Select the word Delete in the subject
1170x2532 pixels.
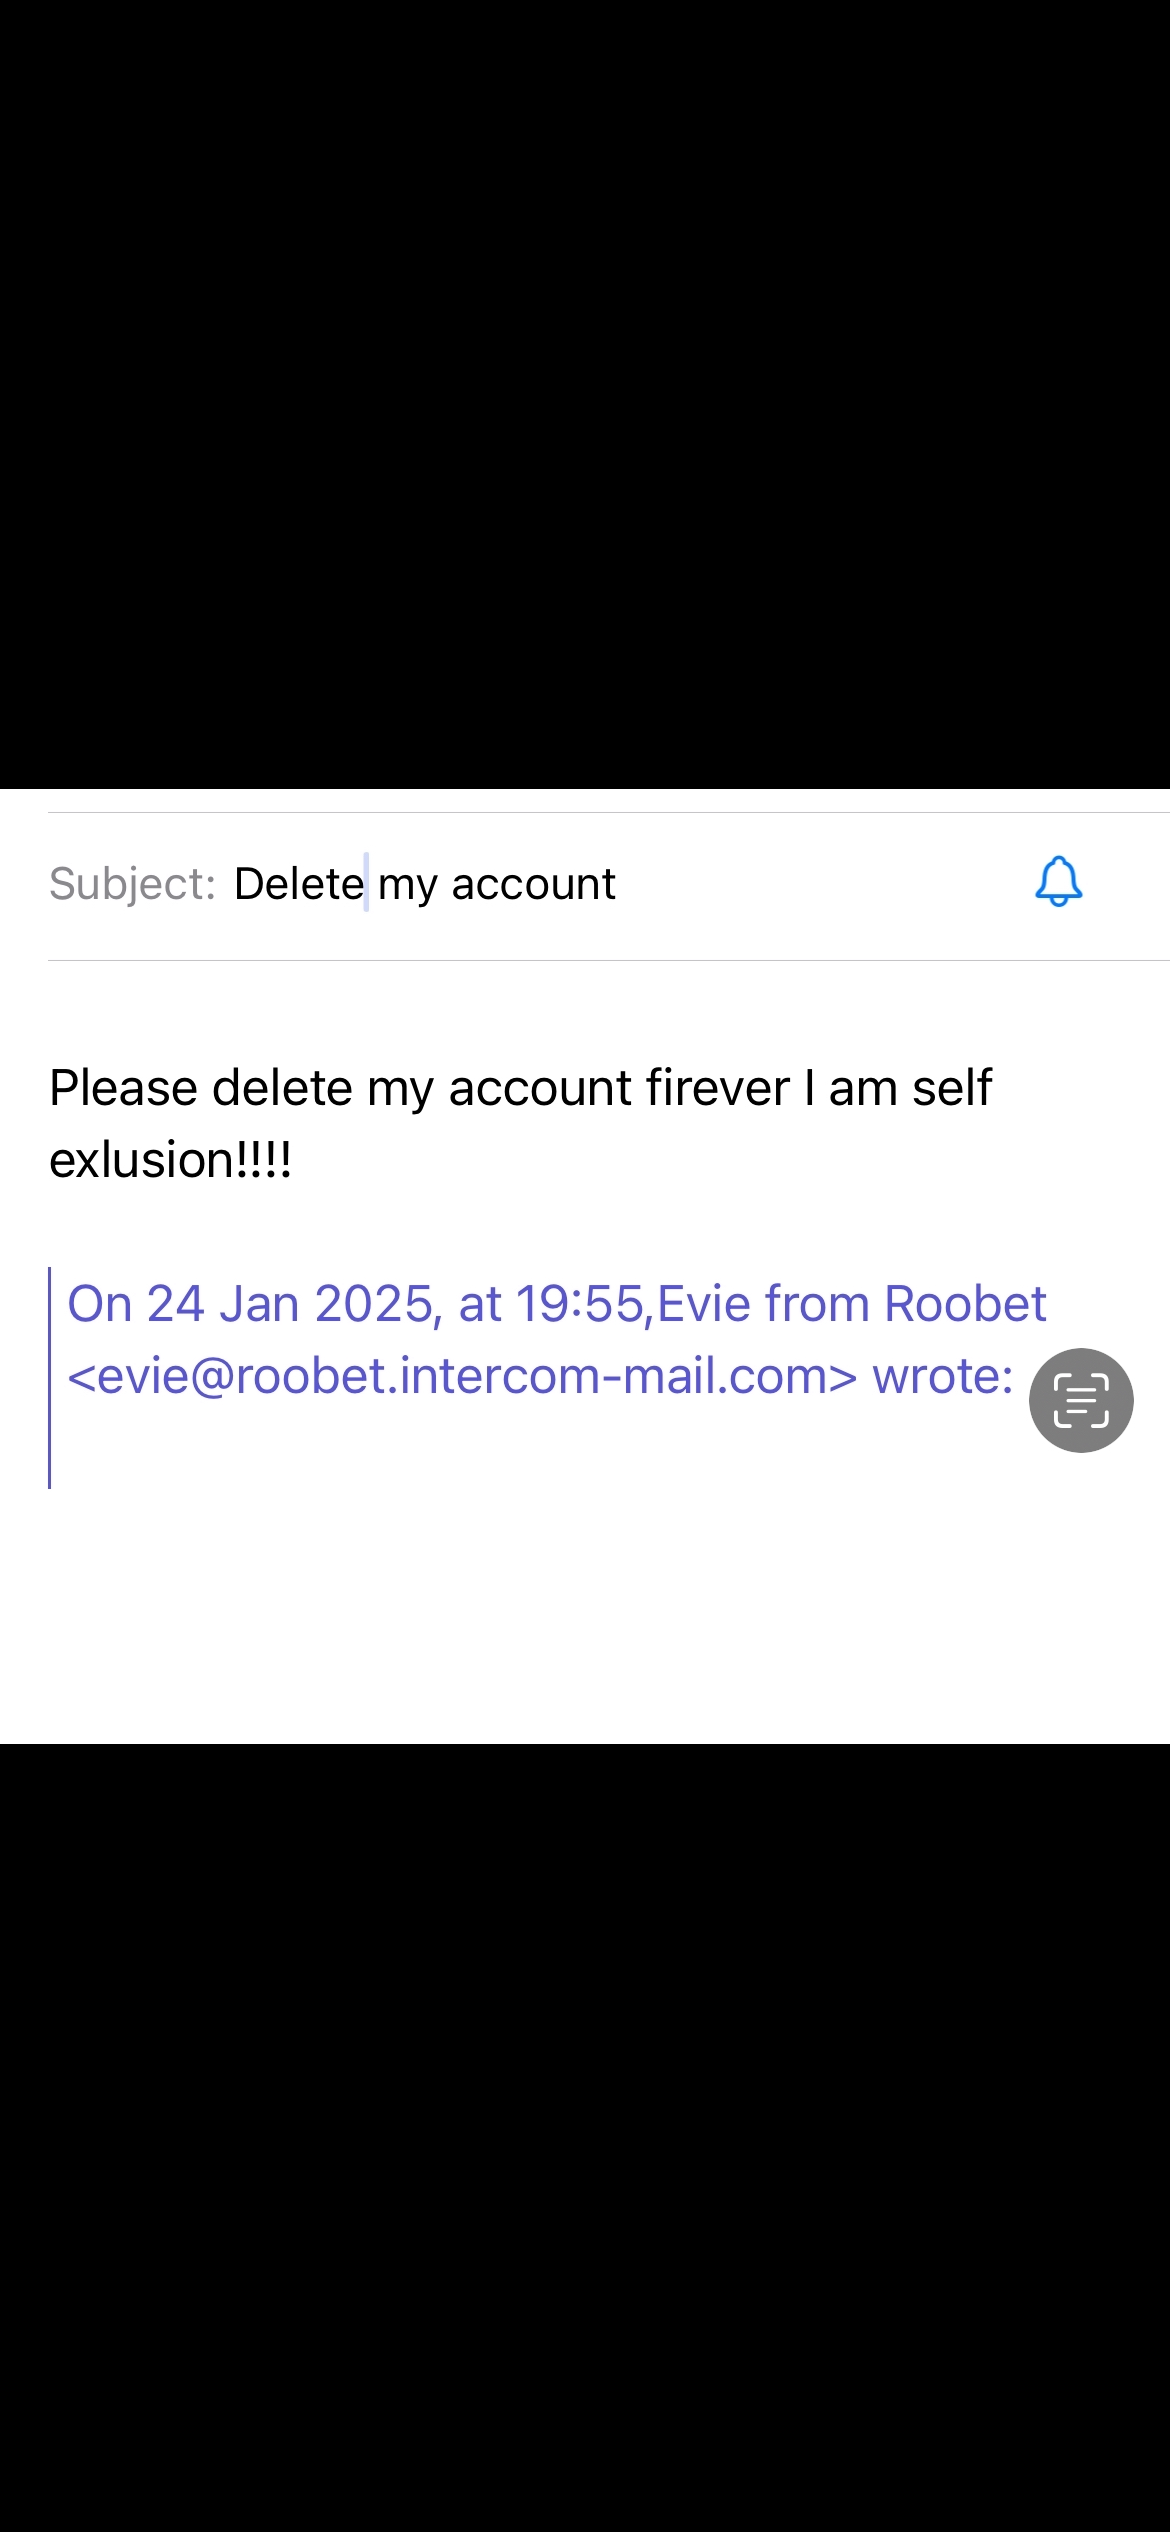(299, 884)
